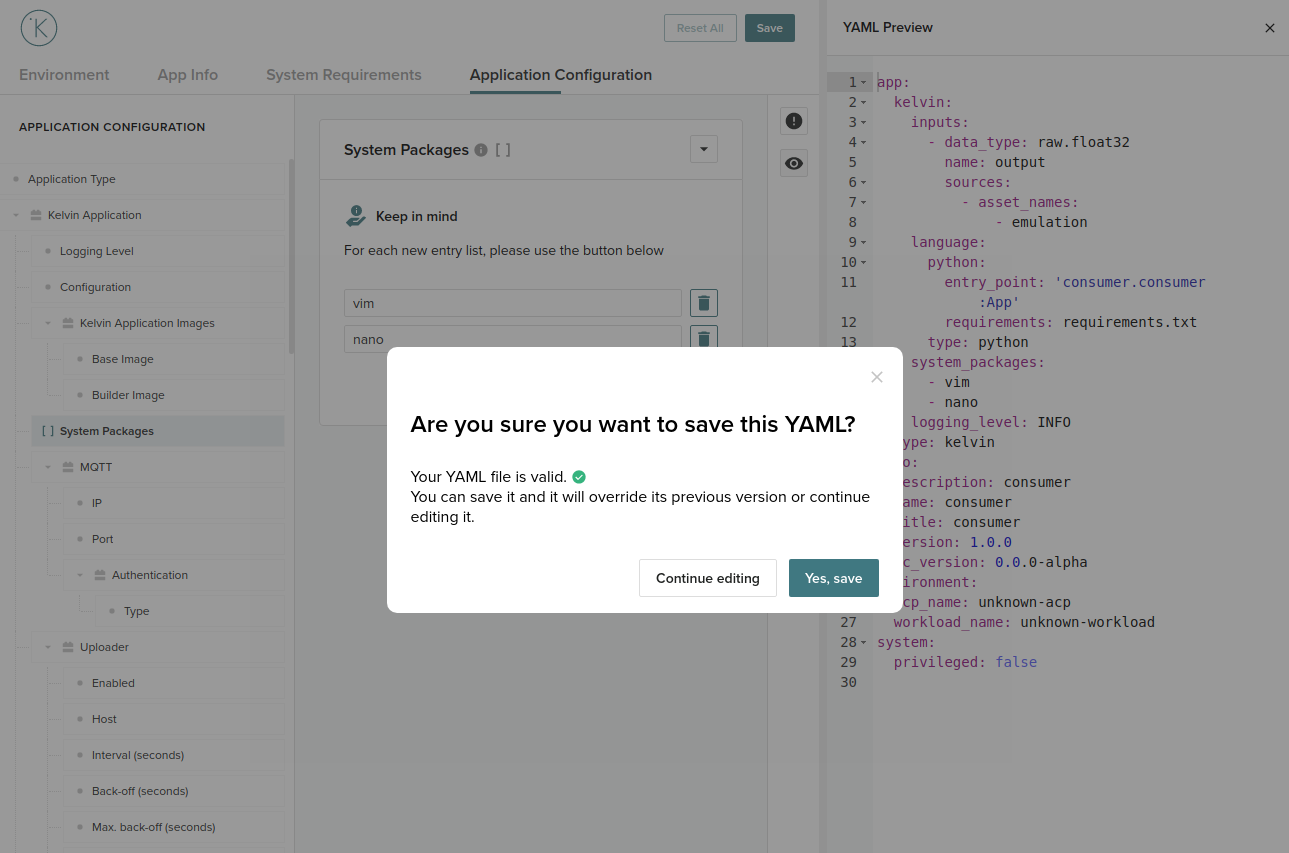The image size is (1289, 853).
Task: Toggle the YAML preview eye icon
Action: [794, 163]
